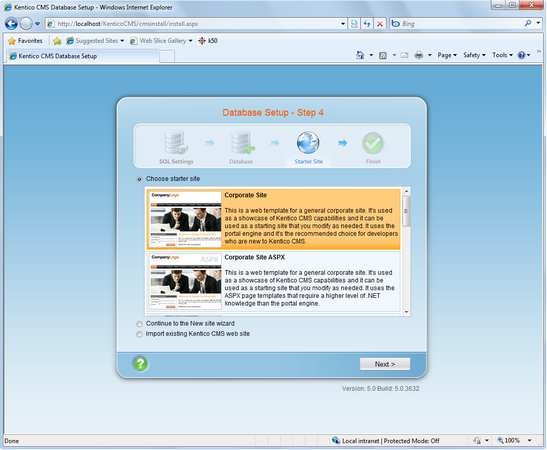The image size is (547, 450).
Task: Open the Page menu
Action: [x=447, y=55]
